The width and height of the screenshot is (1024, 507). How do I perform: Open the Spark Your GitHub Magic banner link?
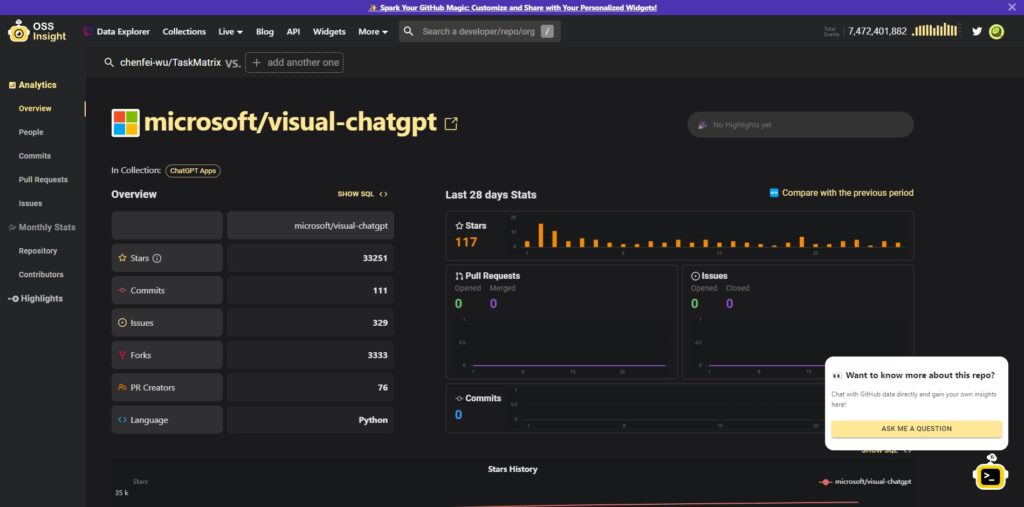(x=513, y=8)
